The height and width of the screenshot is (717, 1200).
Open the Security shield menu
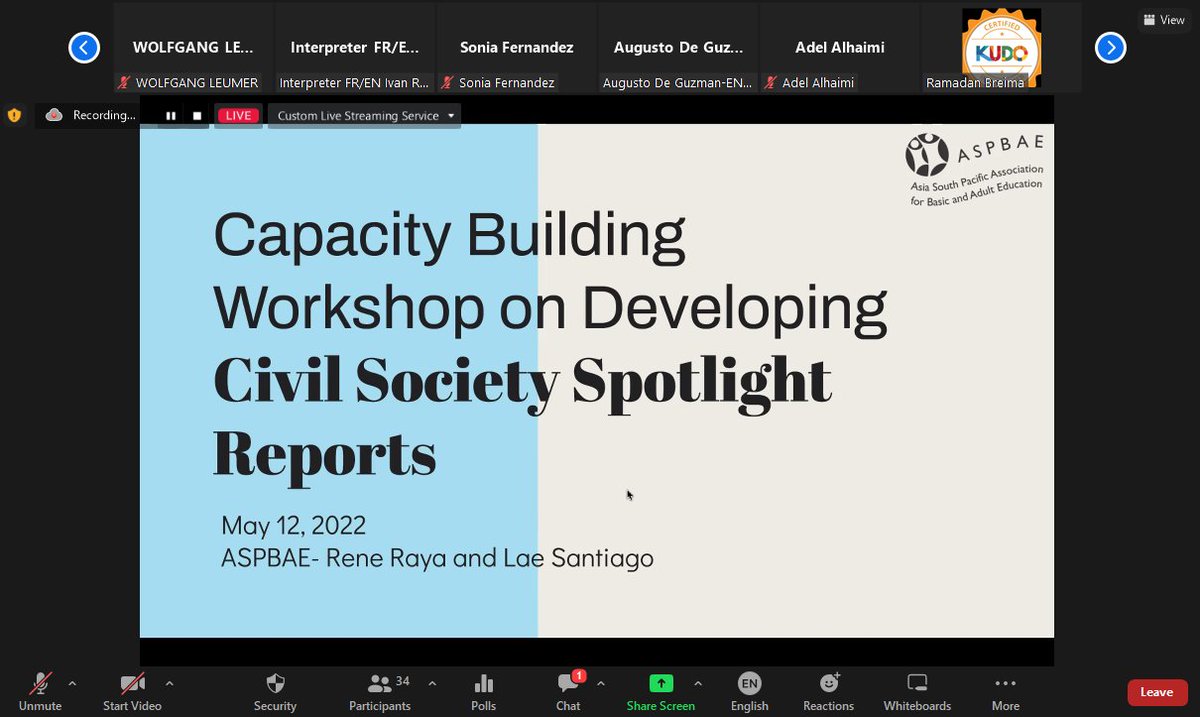pos(275,691)
